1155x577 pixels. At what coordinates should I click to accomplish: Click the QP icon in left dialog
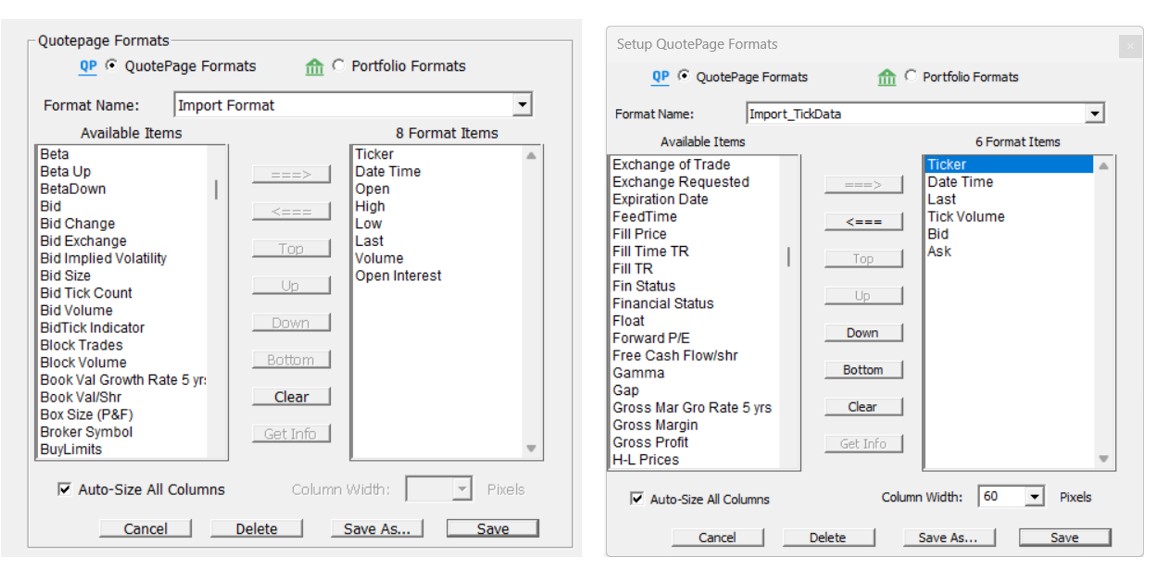[87, 67]
